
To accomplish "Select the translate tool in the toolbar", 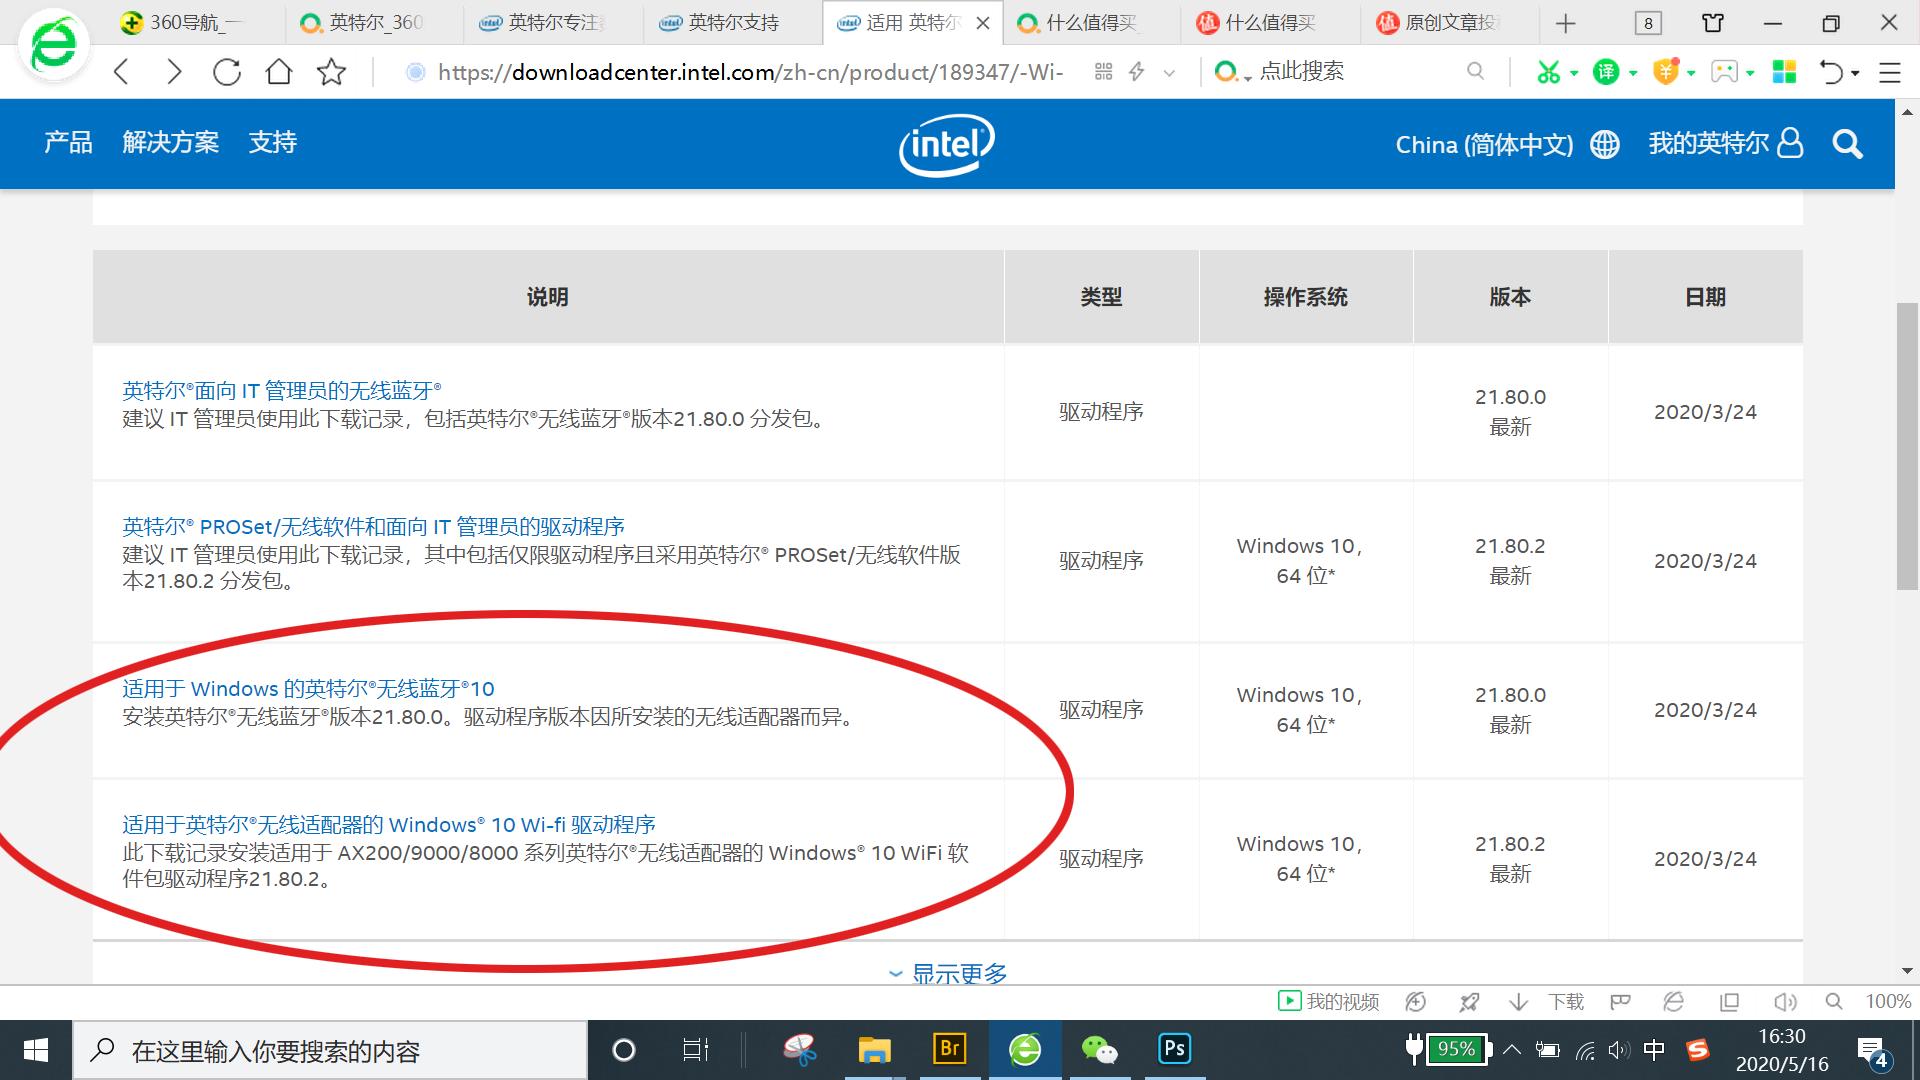I will click(x=1606, y=71).
